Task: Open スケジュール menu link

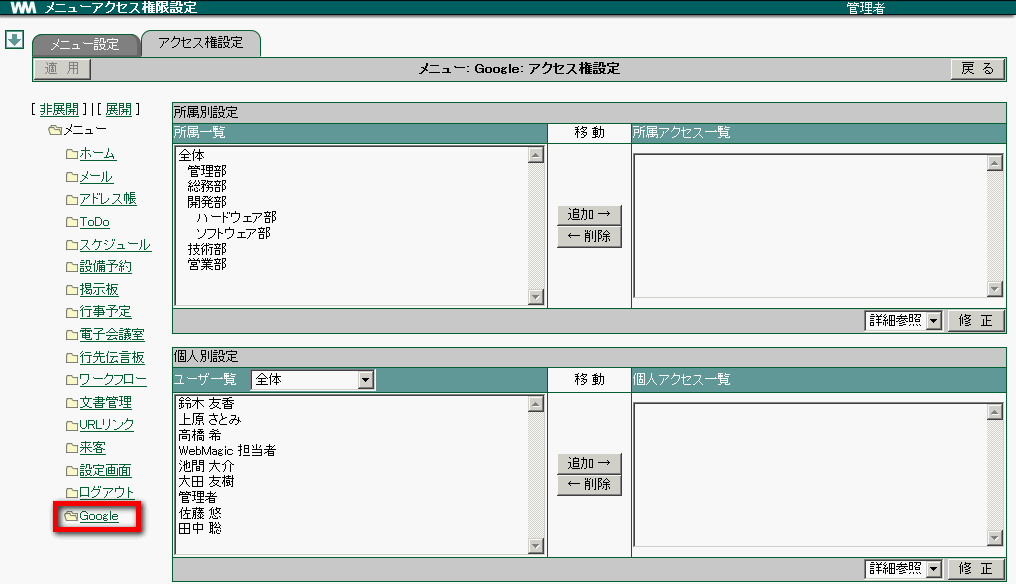Action: coord(115,245)
